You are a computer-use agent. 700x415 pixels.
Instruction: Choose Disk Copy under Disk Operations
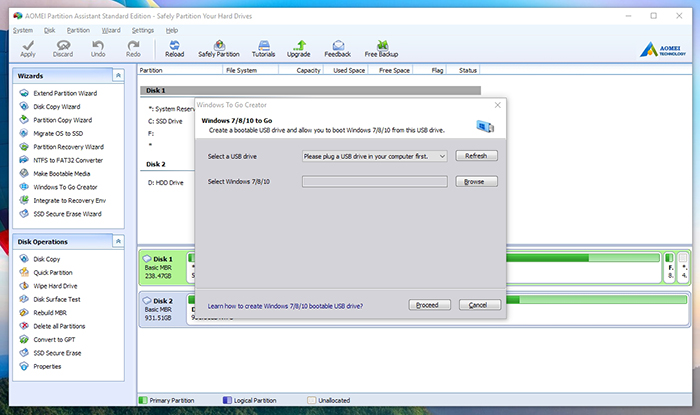point(46,259)
